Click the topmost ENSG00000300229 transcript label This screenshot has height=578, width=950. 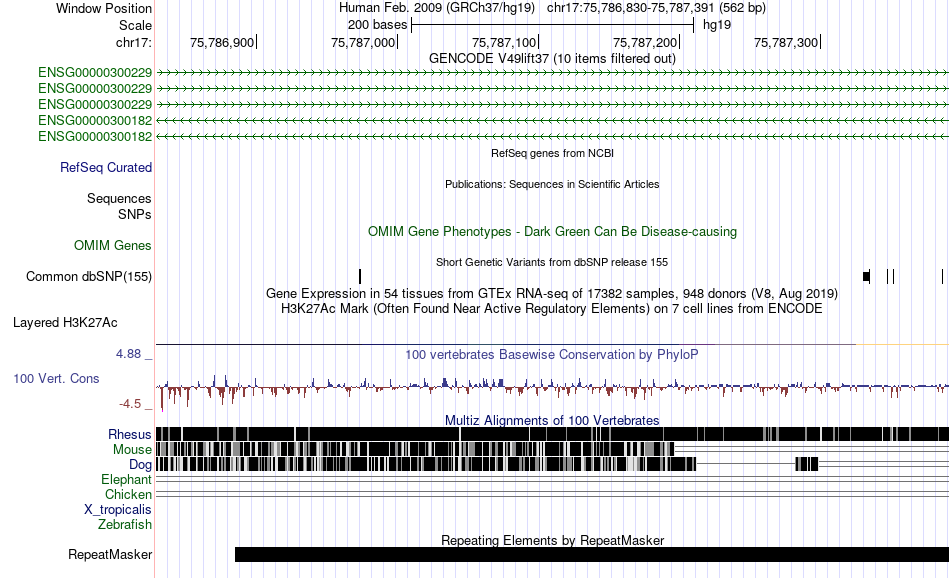click(95, 73)
